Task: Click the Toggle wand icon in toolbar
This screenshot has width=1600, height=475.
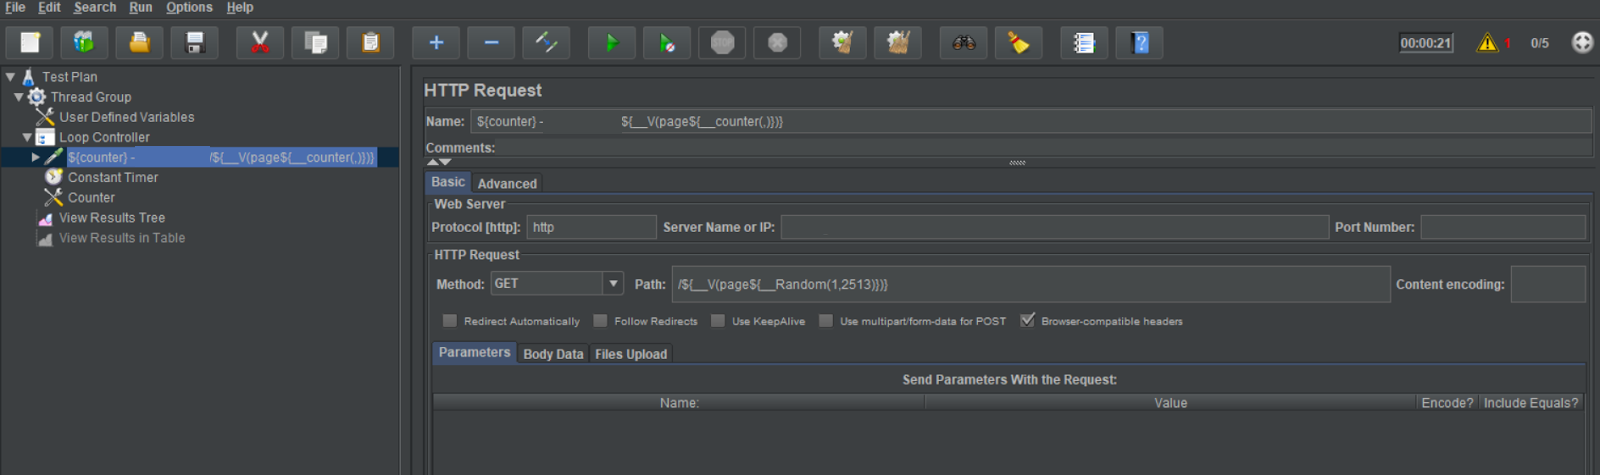Action: [546, 43]
